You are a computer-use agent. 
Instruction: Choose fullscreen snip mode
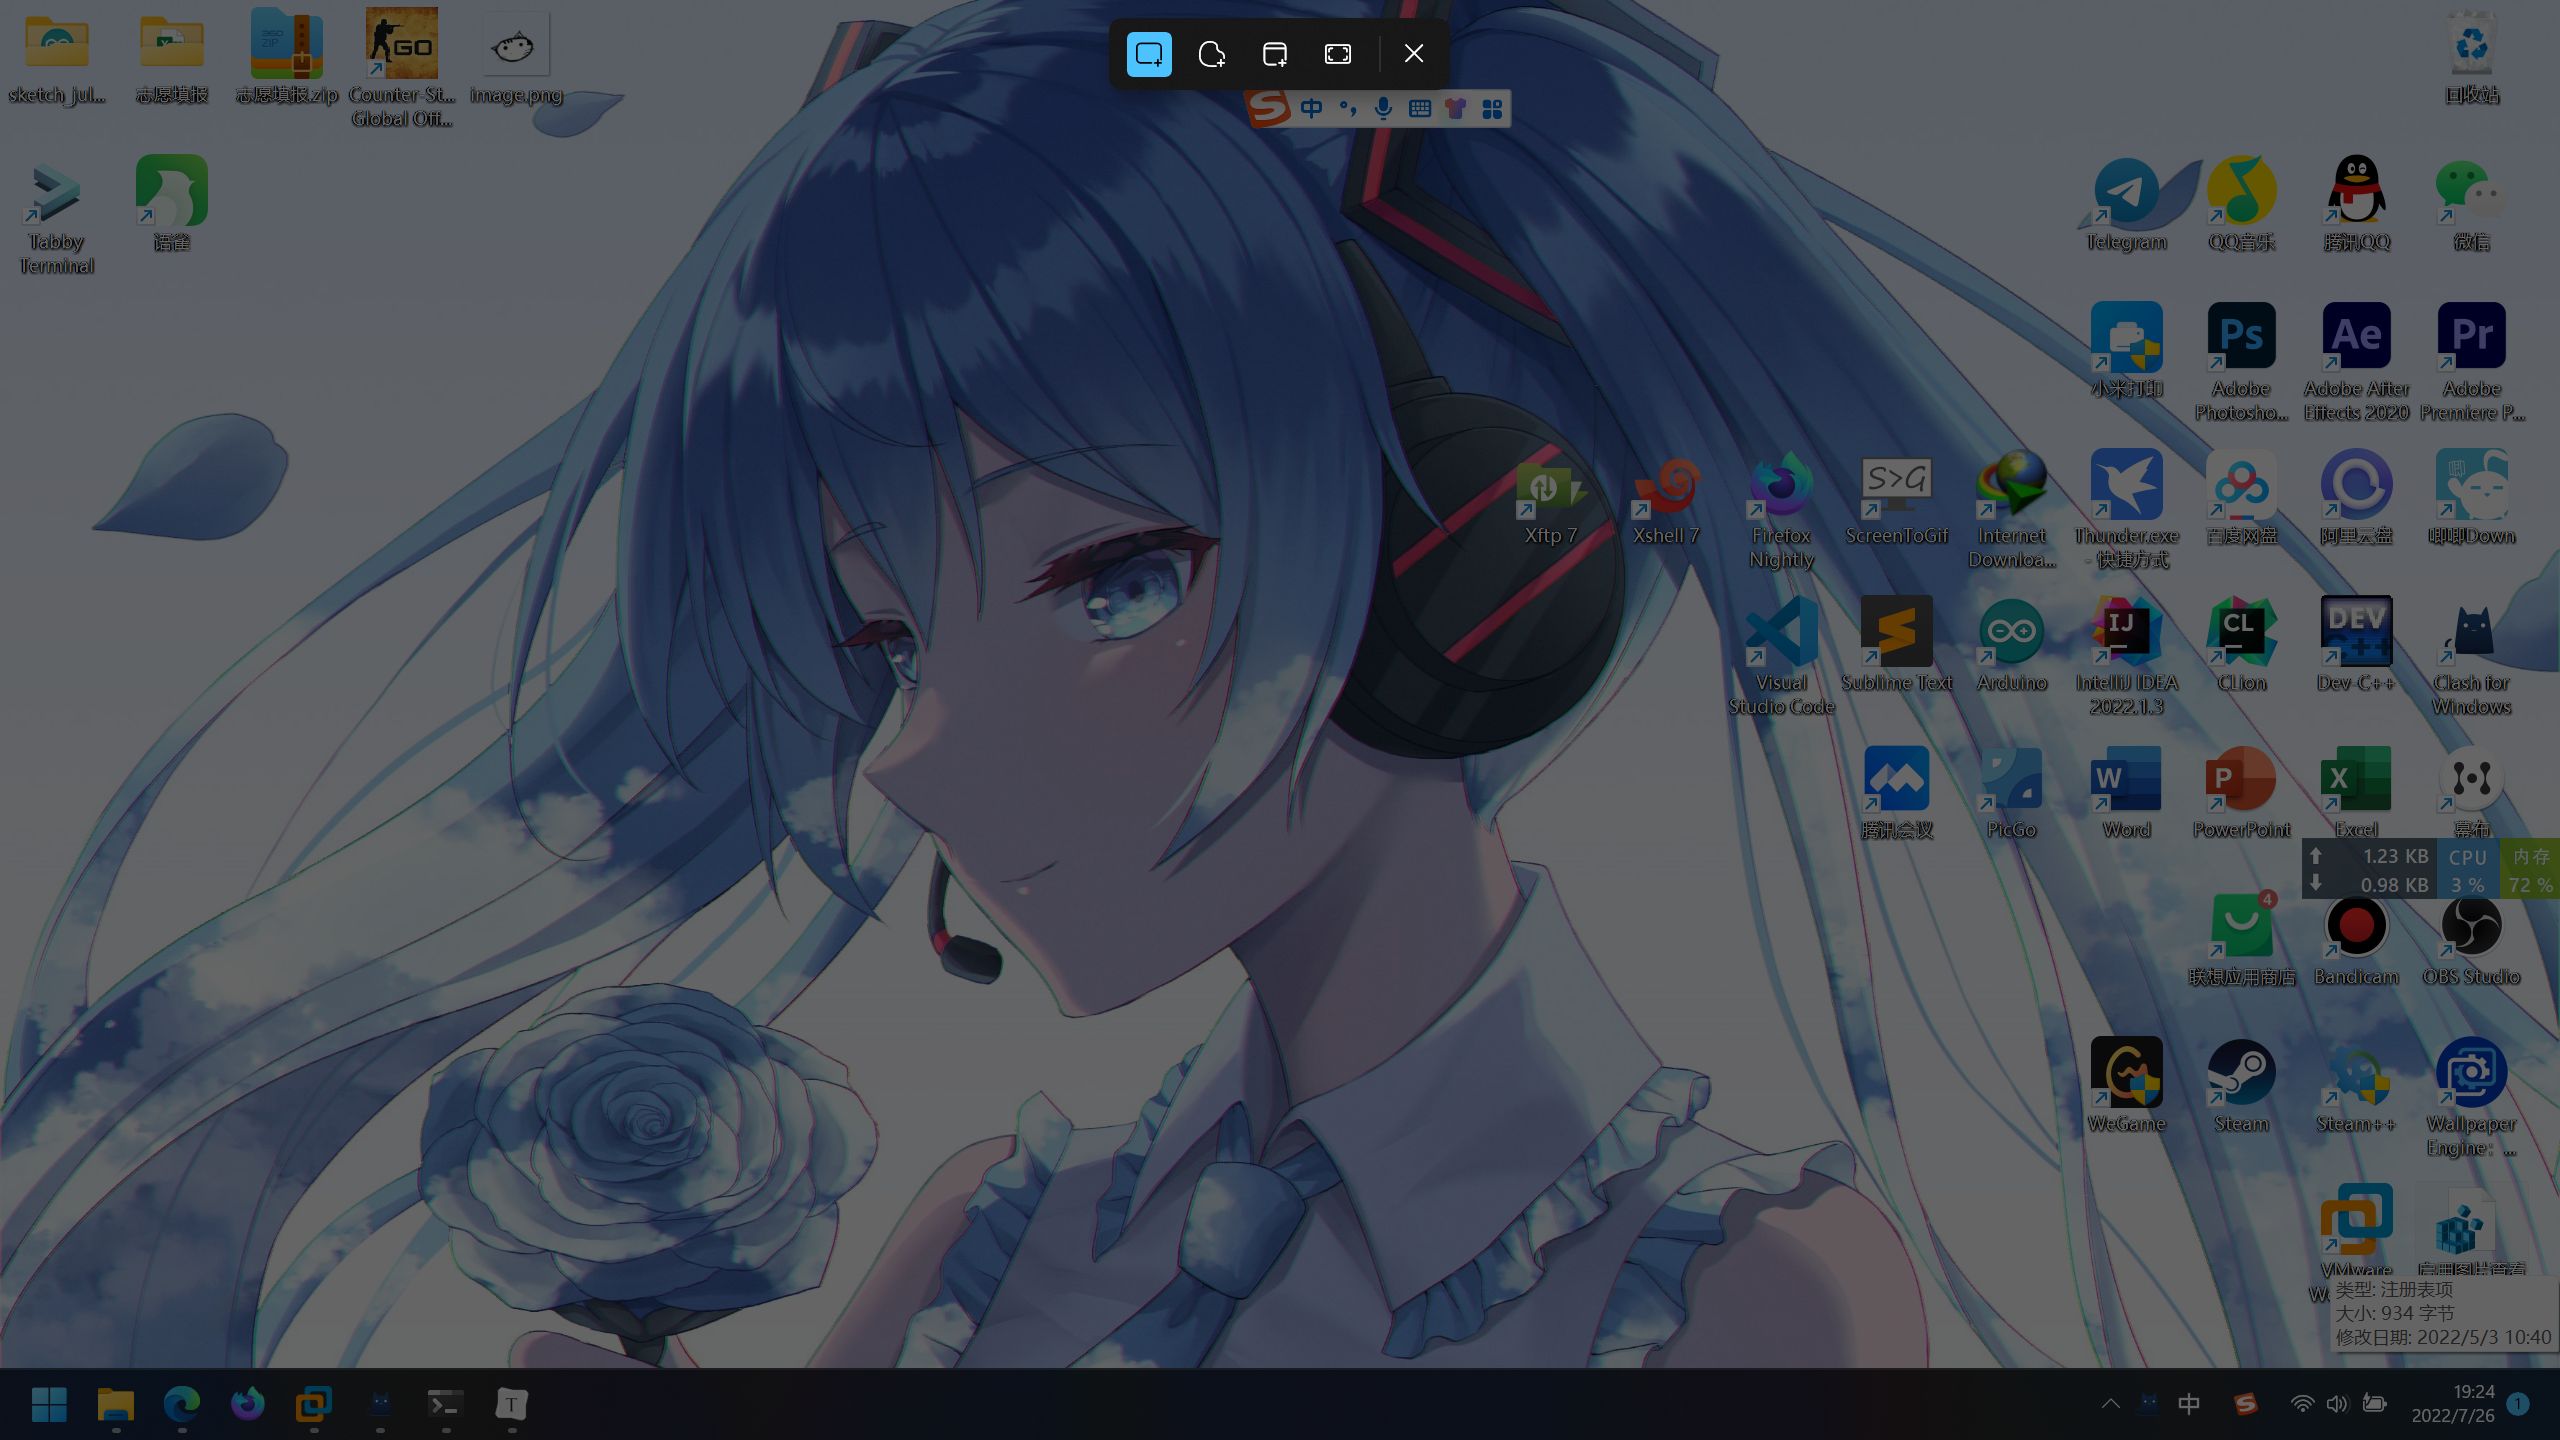click(1337, 54)
